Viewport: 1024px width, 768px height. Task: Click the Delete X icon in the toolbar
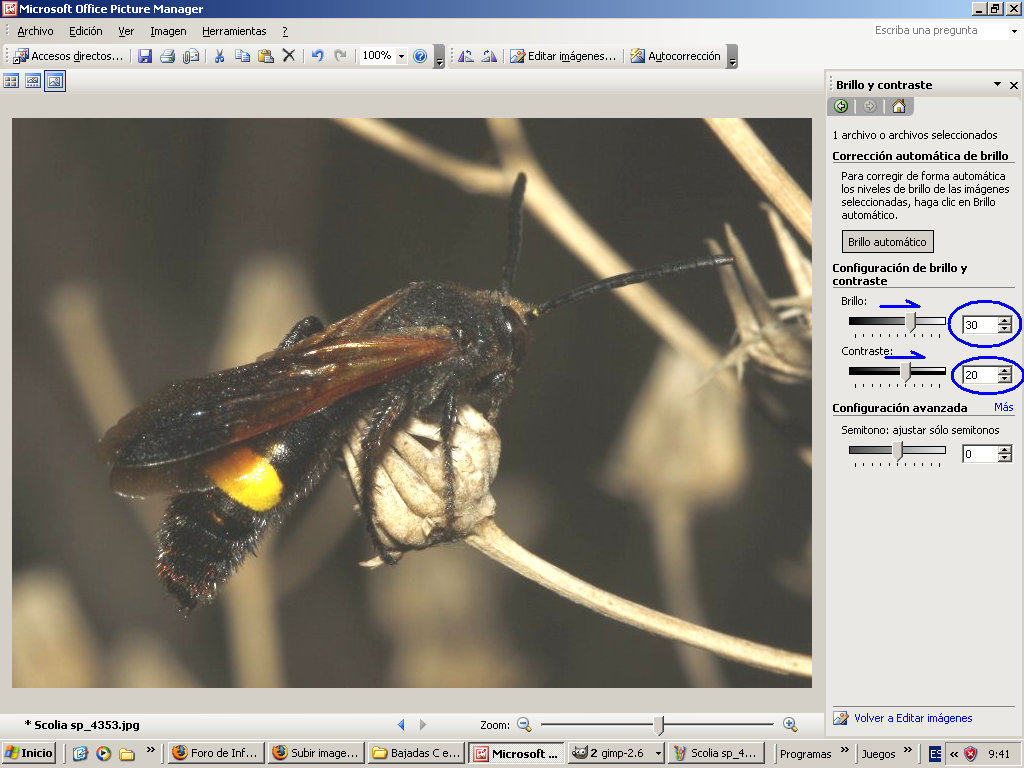pos(289,56)
